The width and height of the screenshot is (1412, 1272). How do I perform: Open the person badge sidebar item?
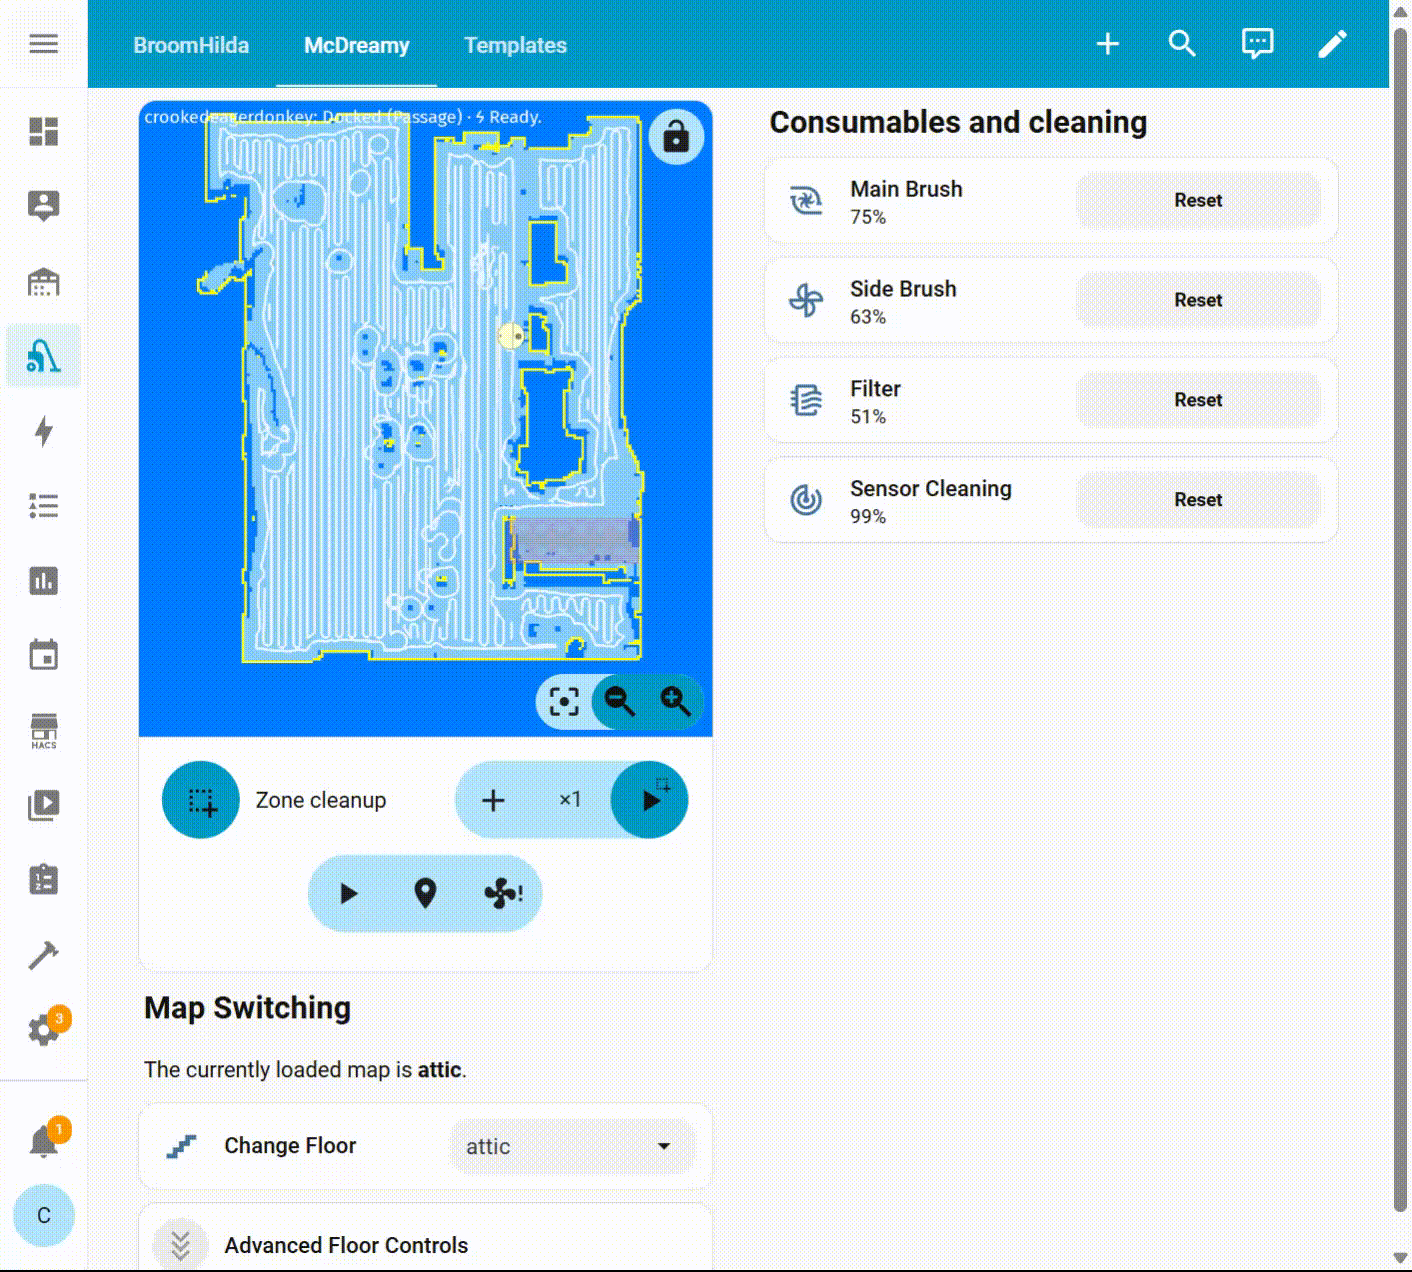[x=43, y=206]
